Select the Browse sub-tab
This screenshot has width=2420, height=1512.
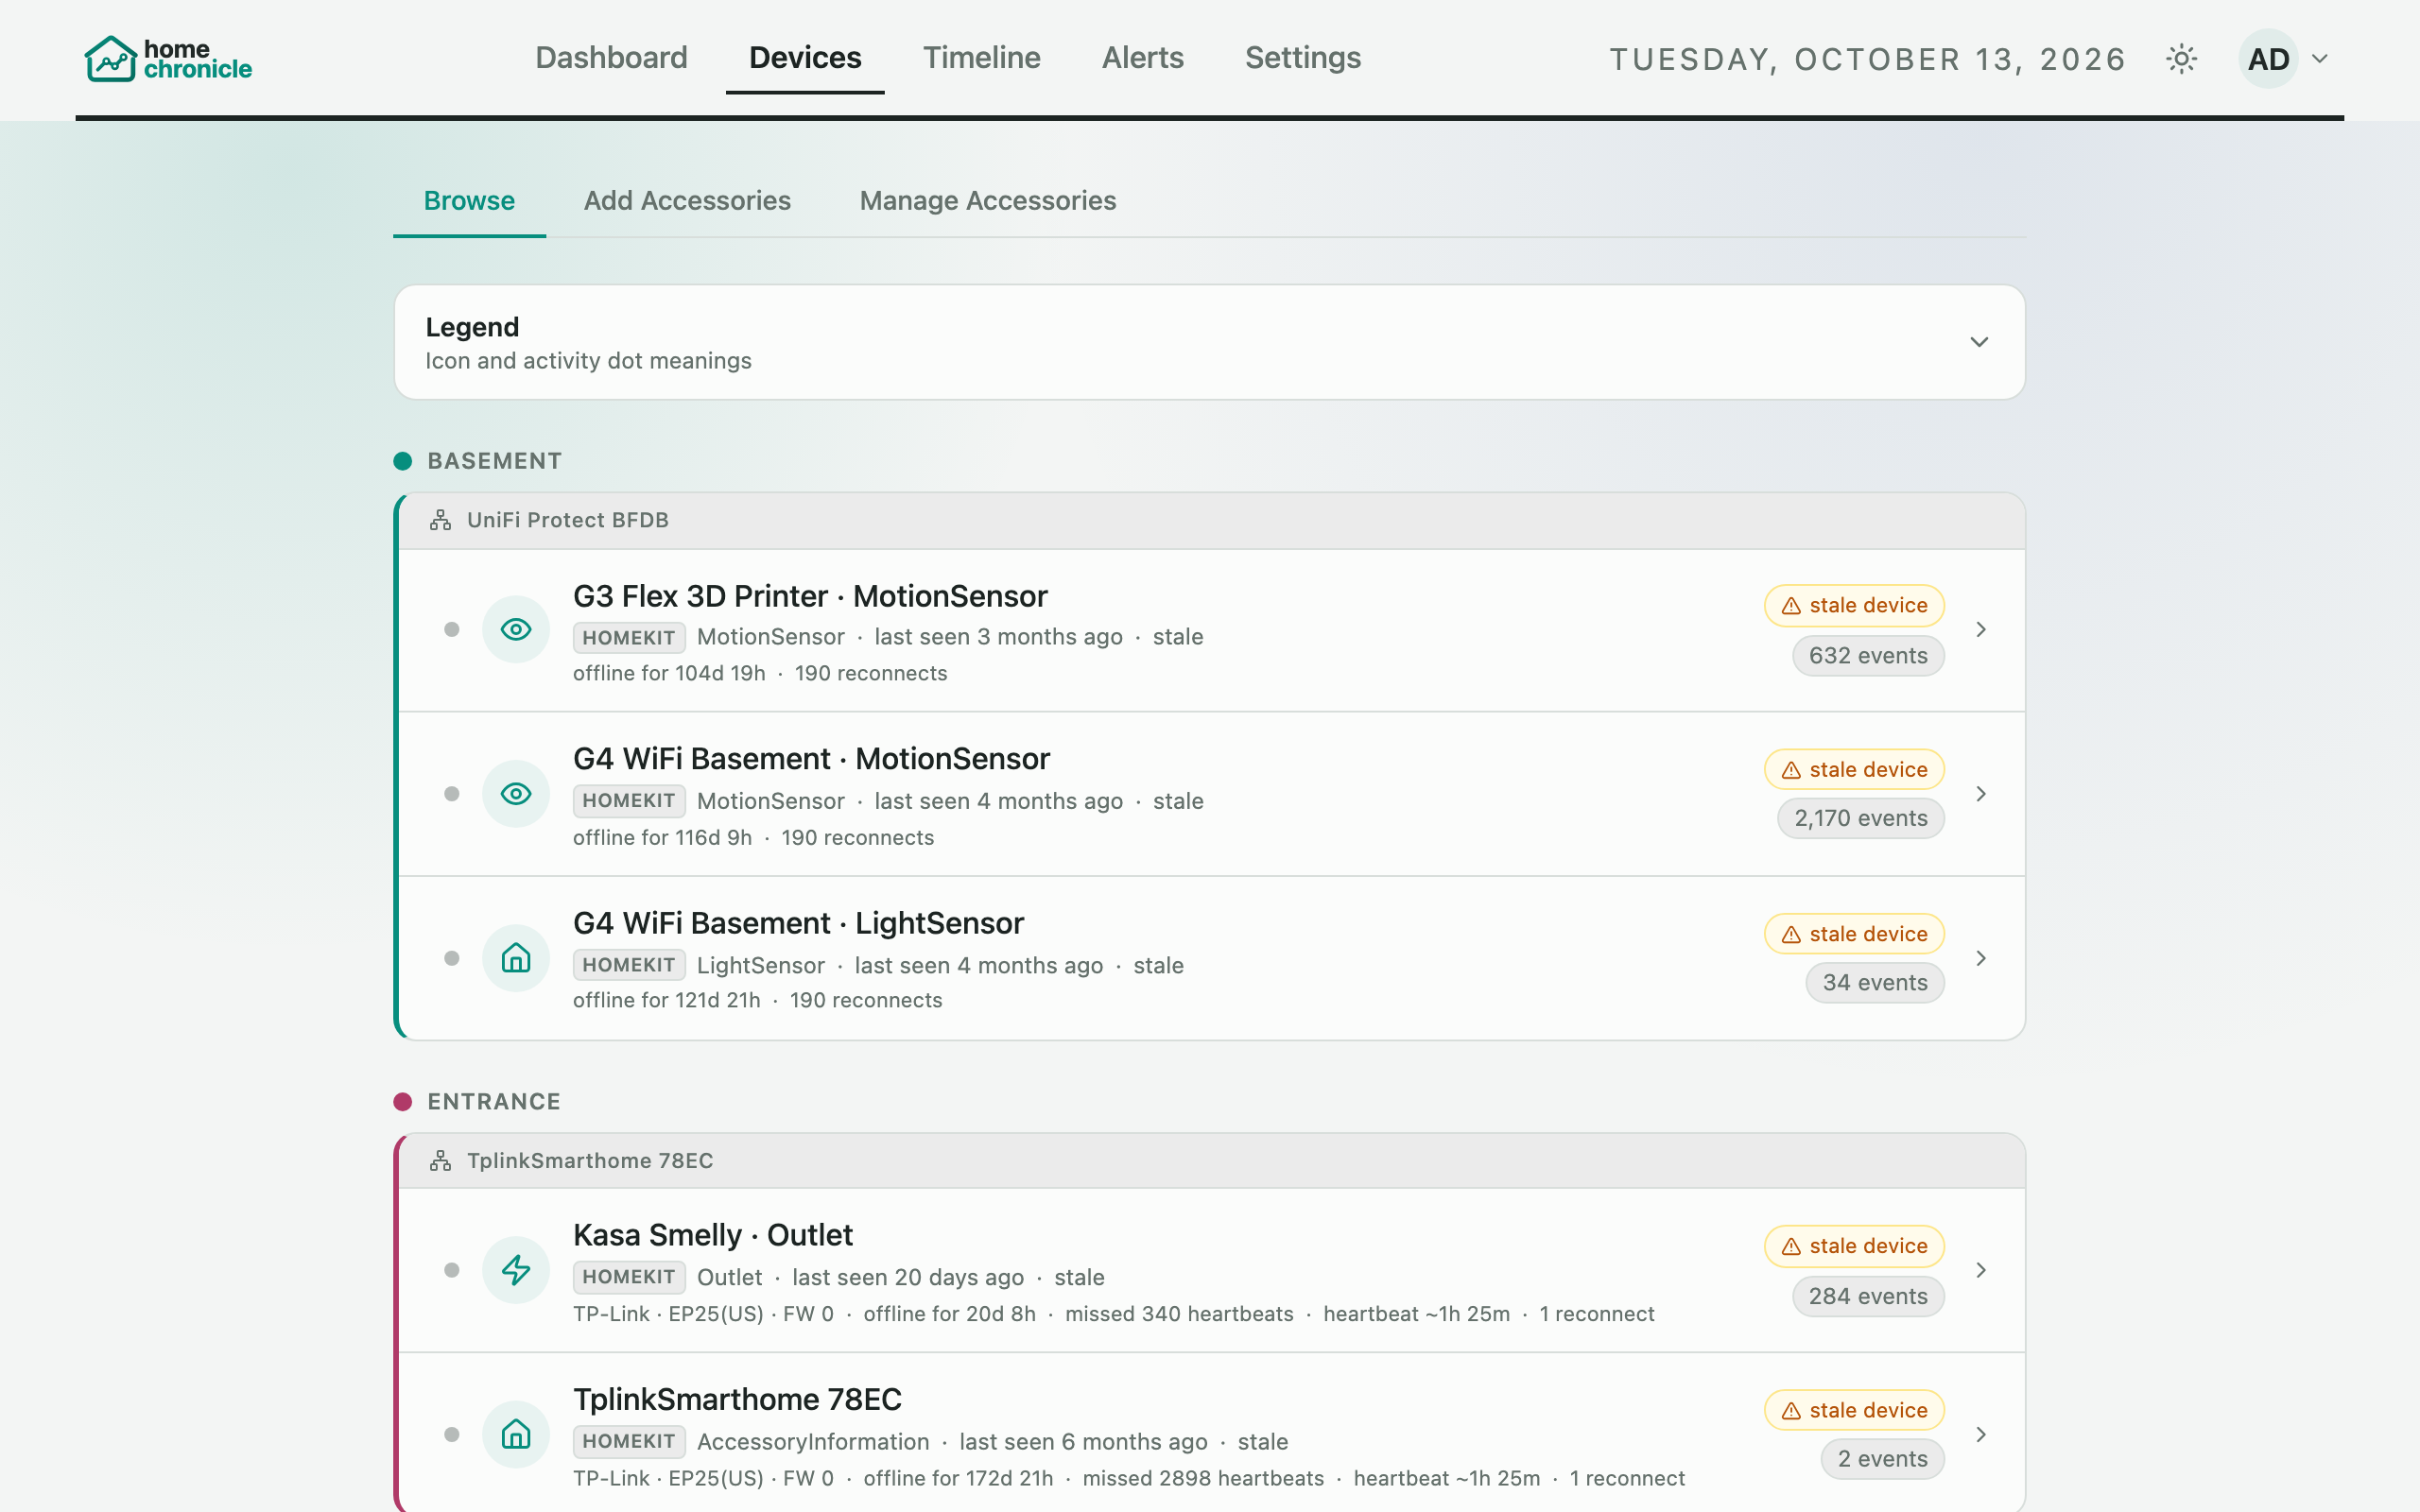pyautogui.click(x=469, y=201)
